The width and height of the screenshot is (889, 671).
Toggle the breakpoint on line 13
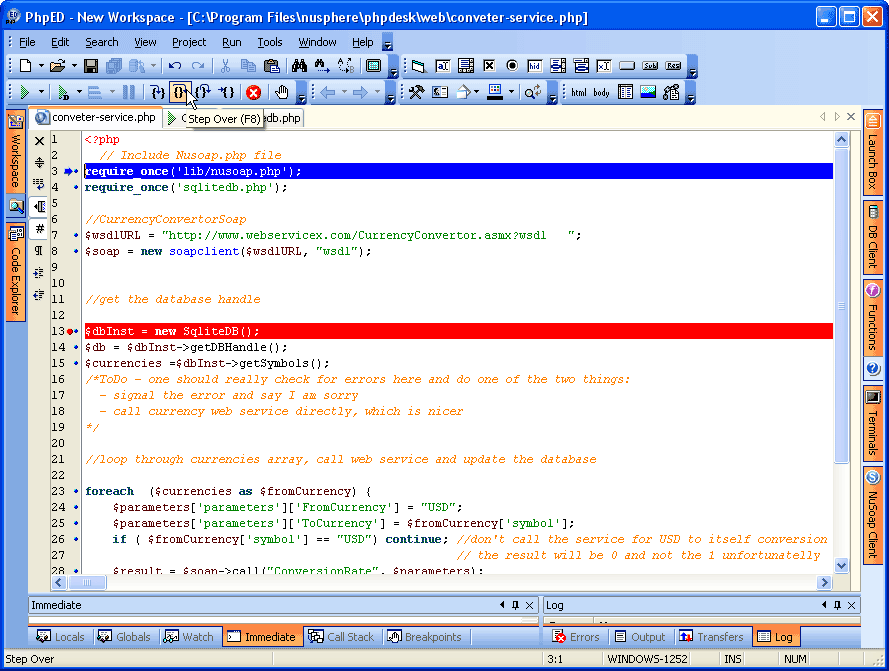coord(69,331)
